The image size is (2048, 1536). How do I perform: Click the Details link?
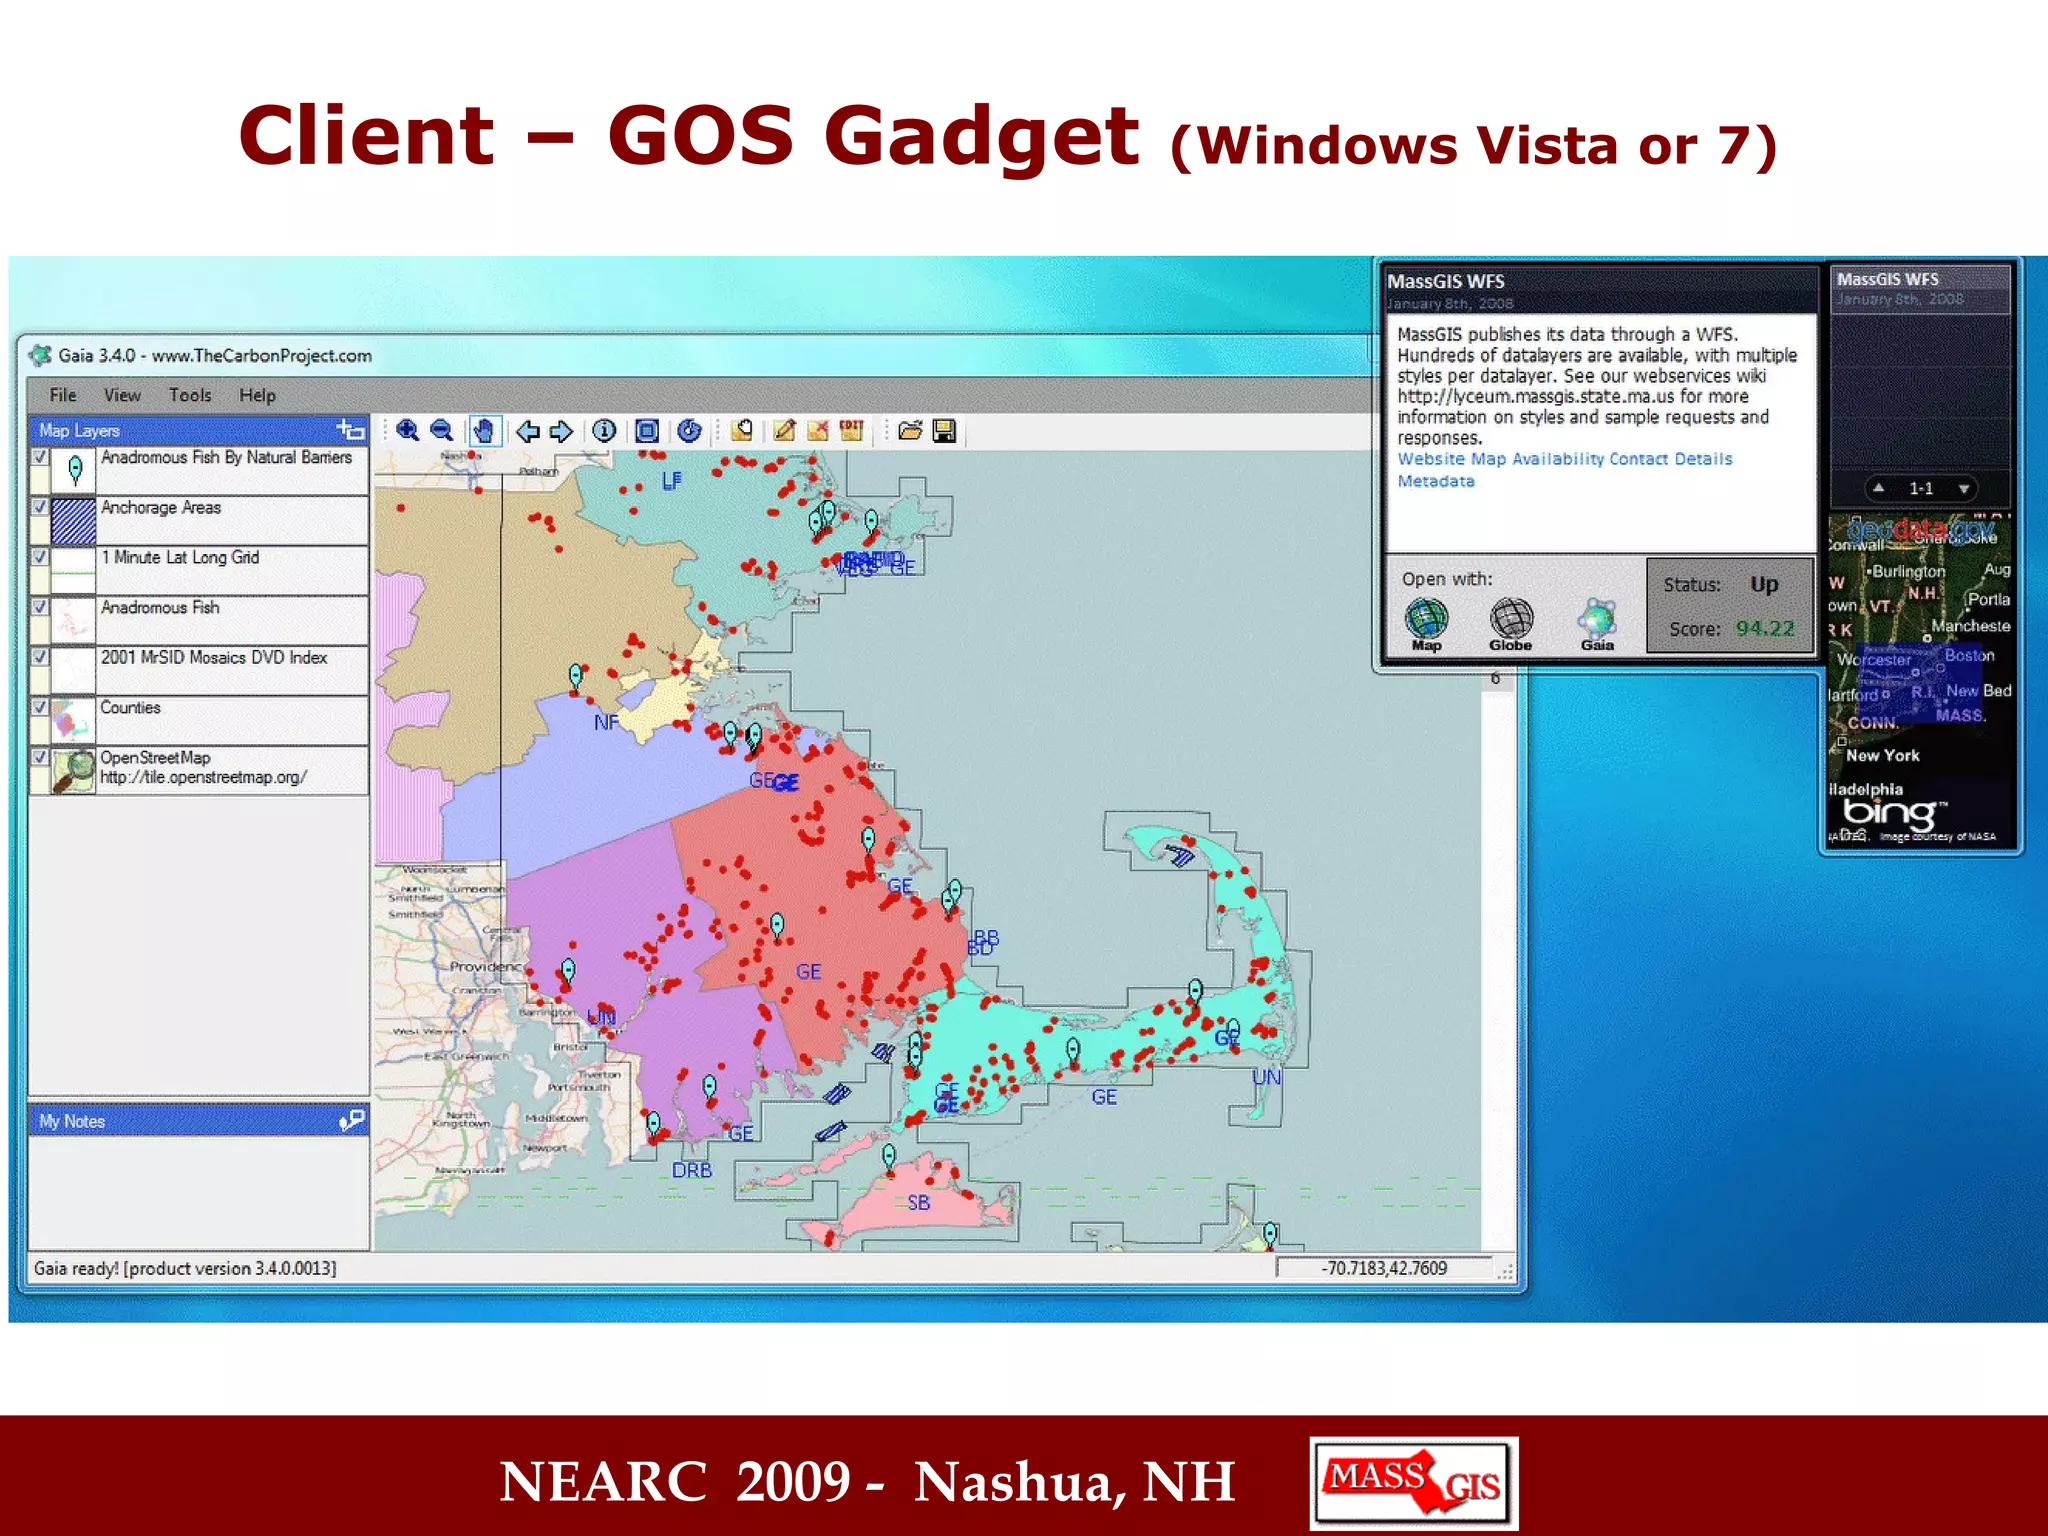[1703, 459]
